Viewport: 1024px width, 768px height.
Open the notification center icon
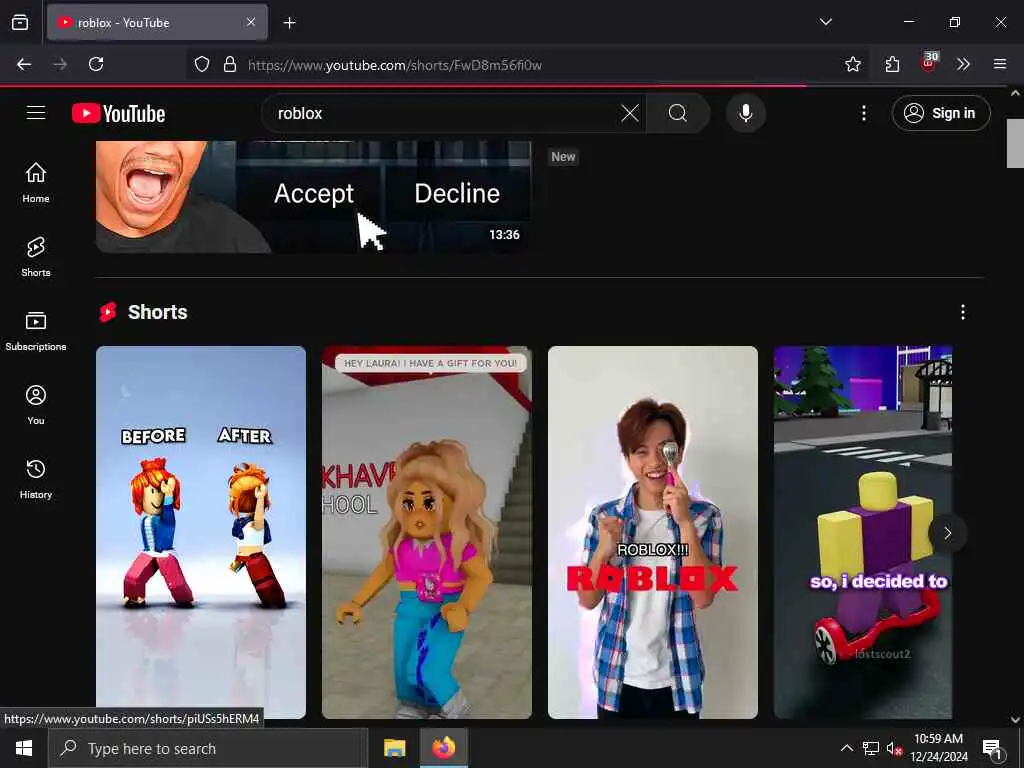pyautogui.click(x=993, y=749)
